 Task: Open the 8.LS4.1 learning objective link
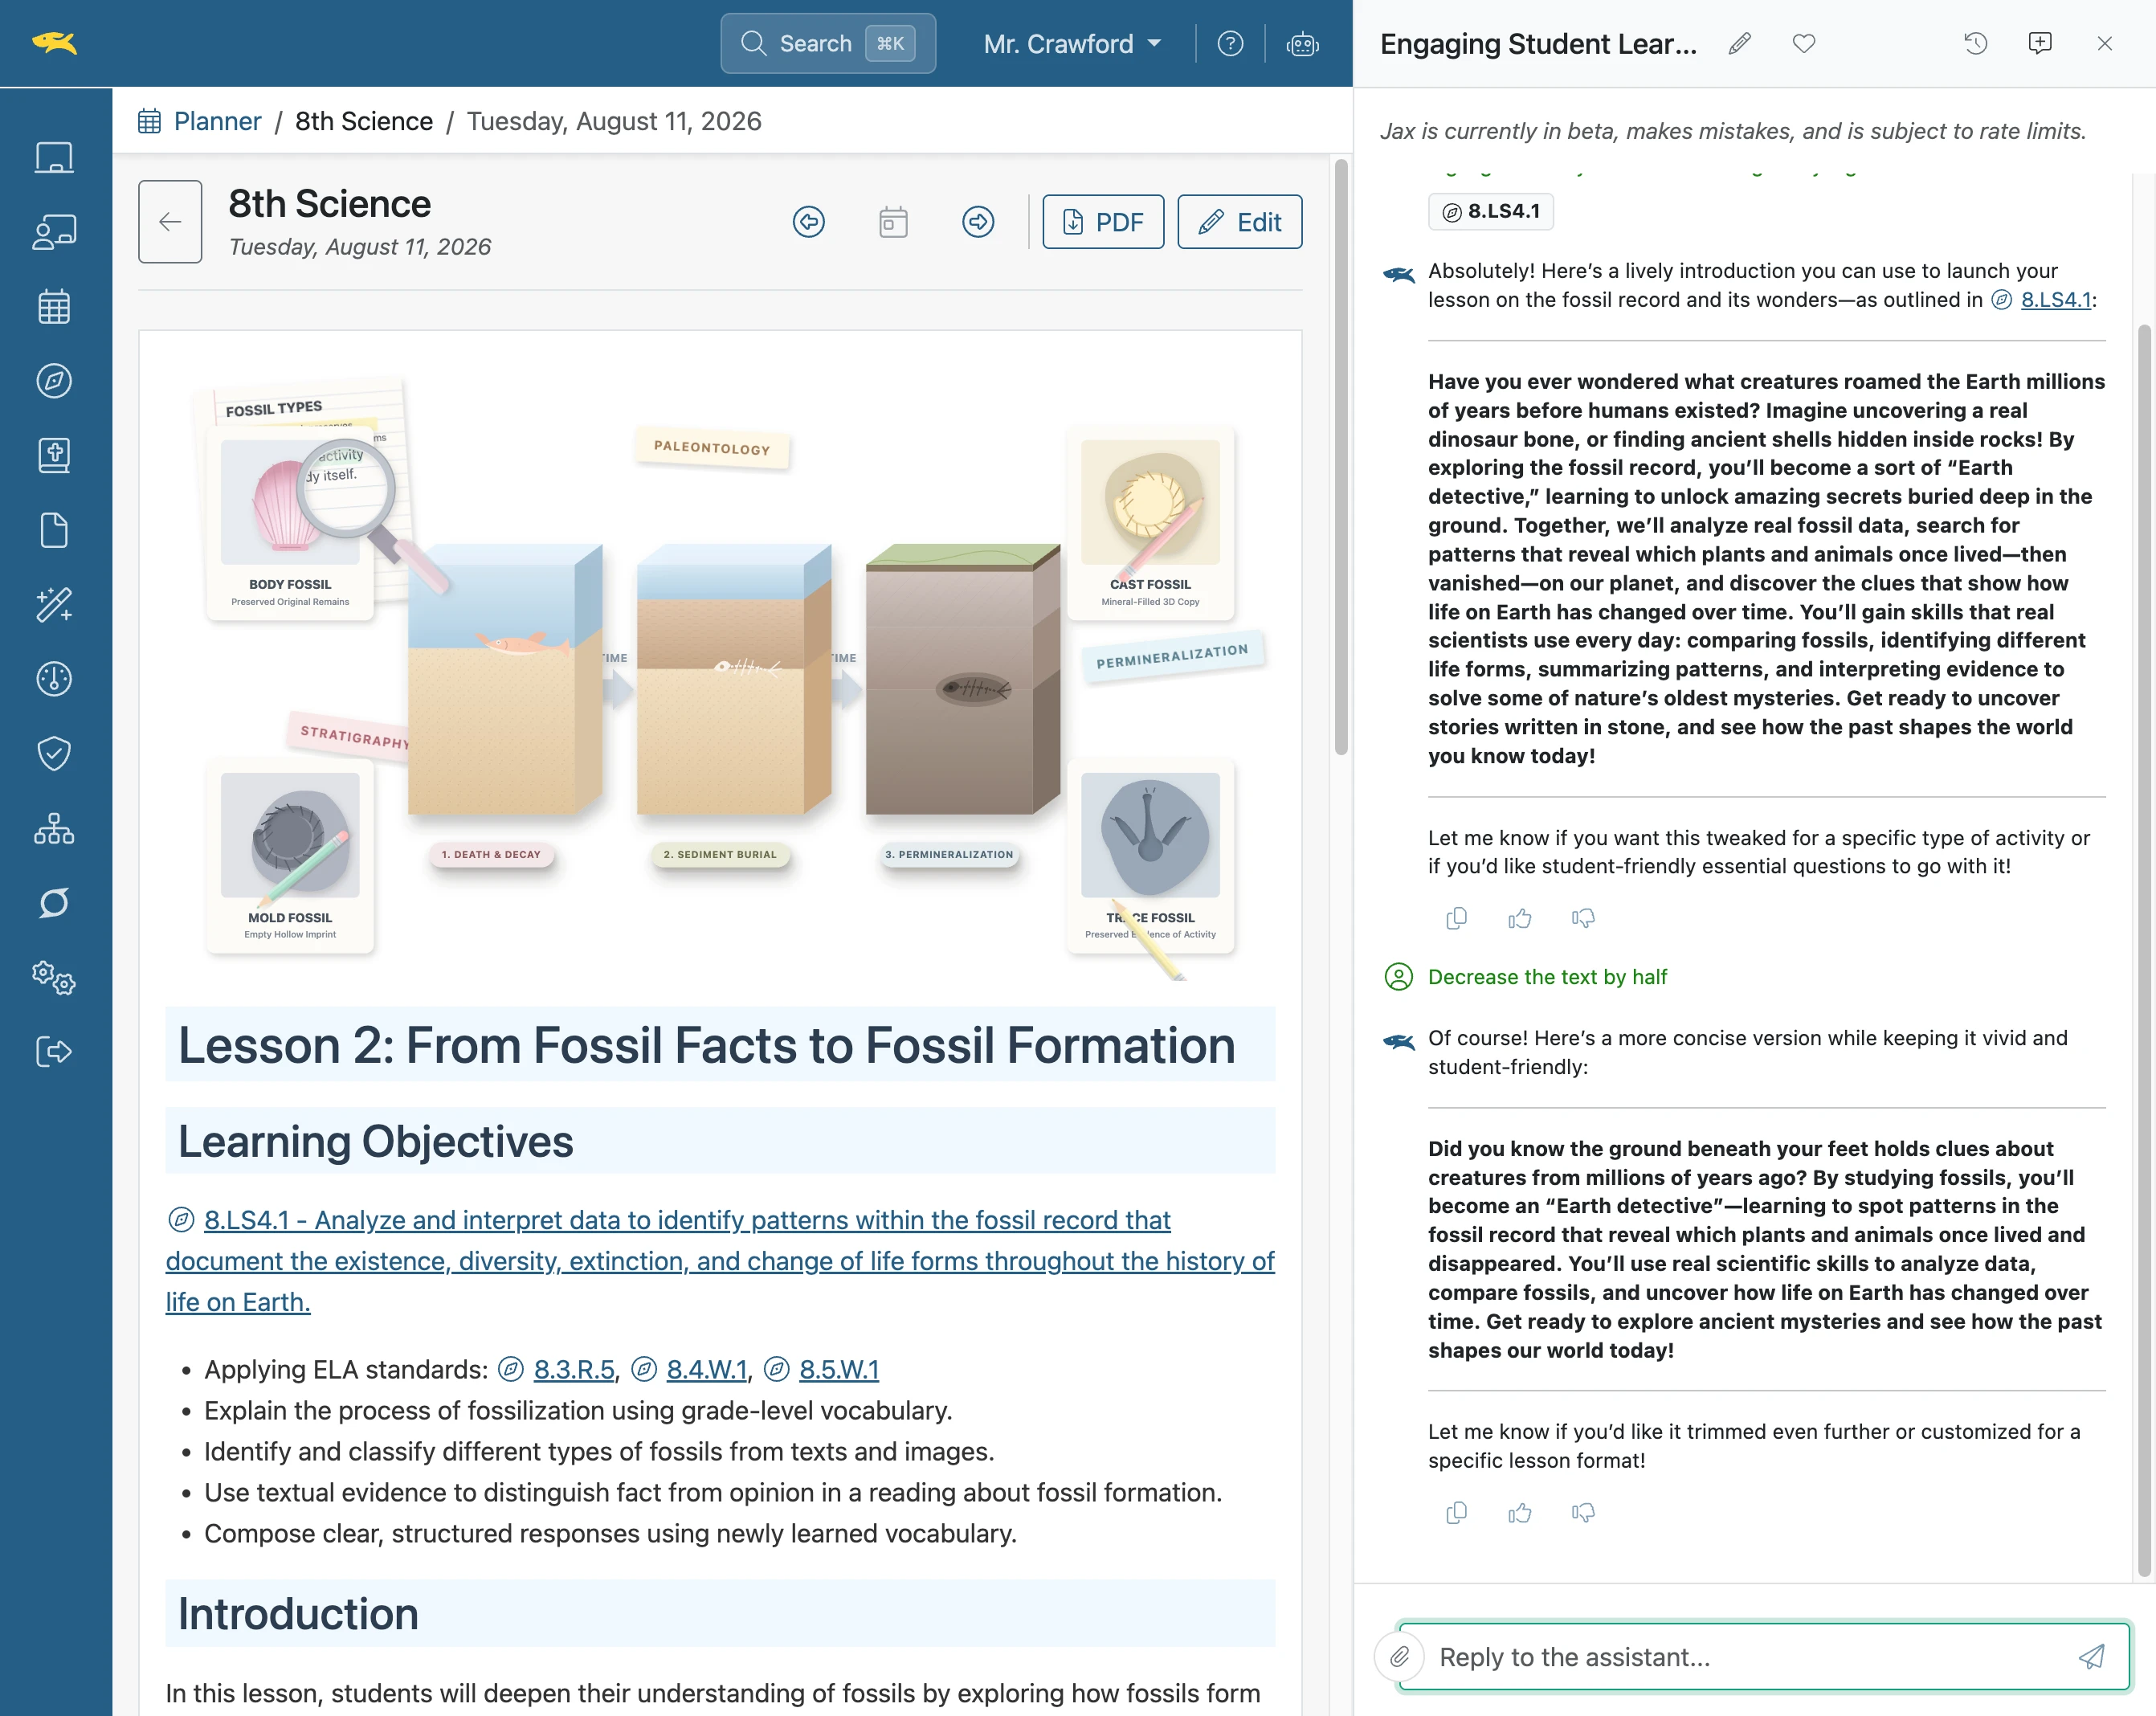point(720,1261)
